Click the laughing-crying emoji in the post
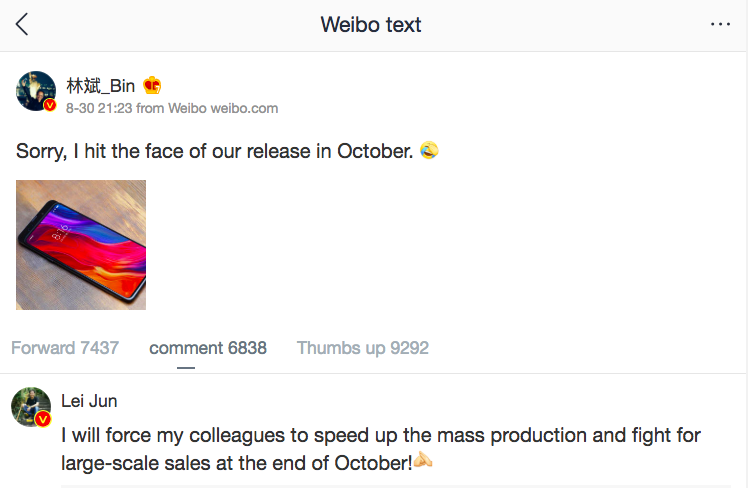The height and width of the screenshot is (488, 748). pos(430,151)
